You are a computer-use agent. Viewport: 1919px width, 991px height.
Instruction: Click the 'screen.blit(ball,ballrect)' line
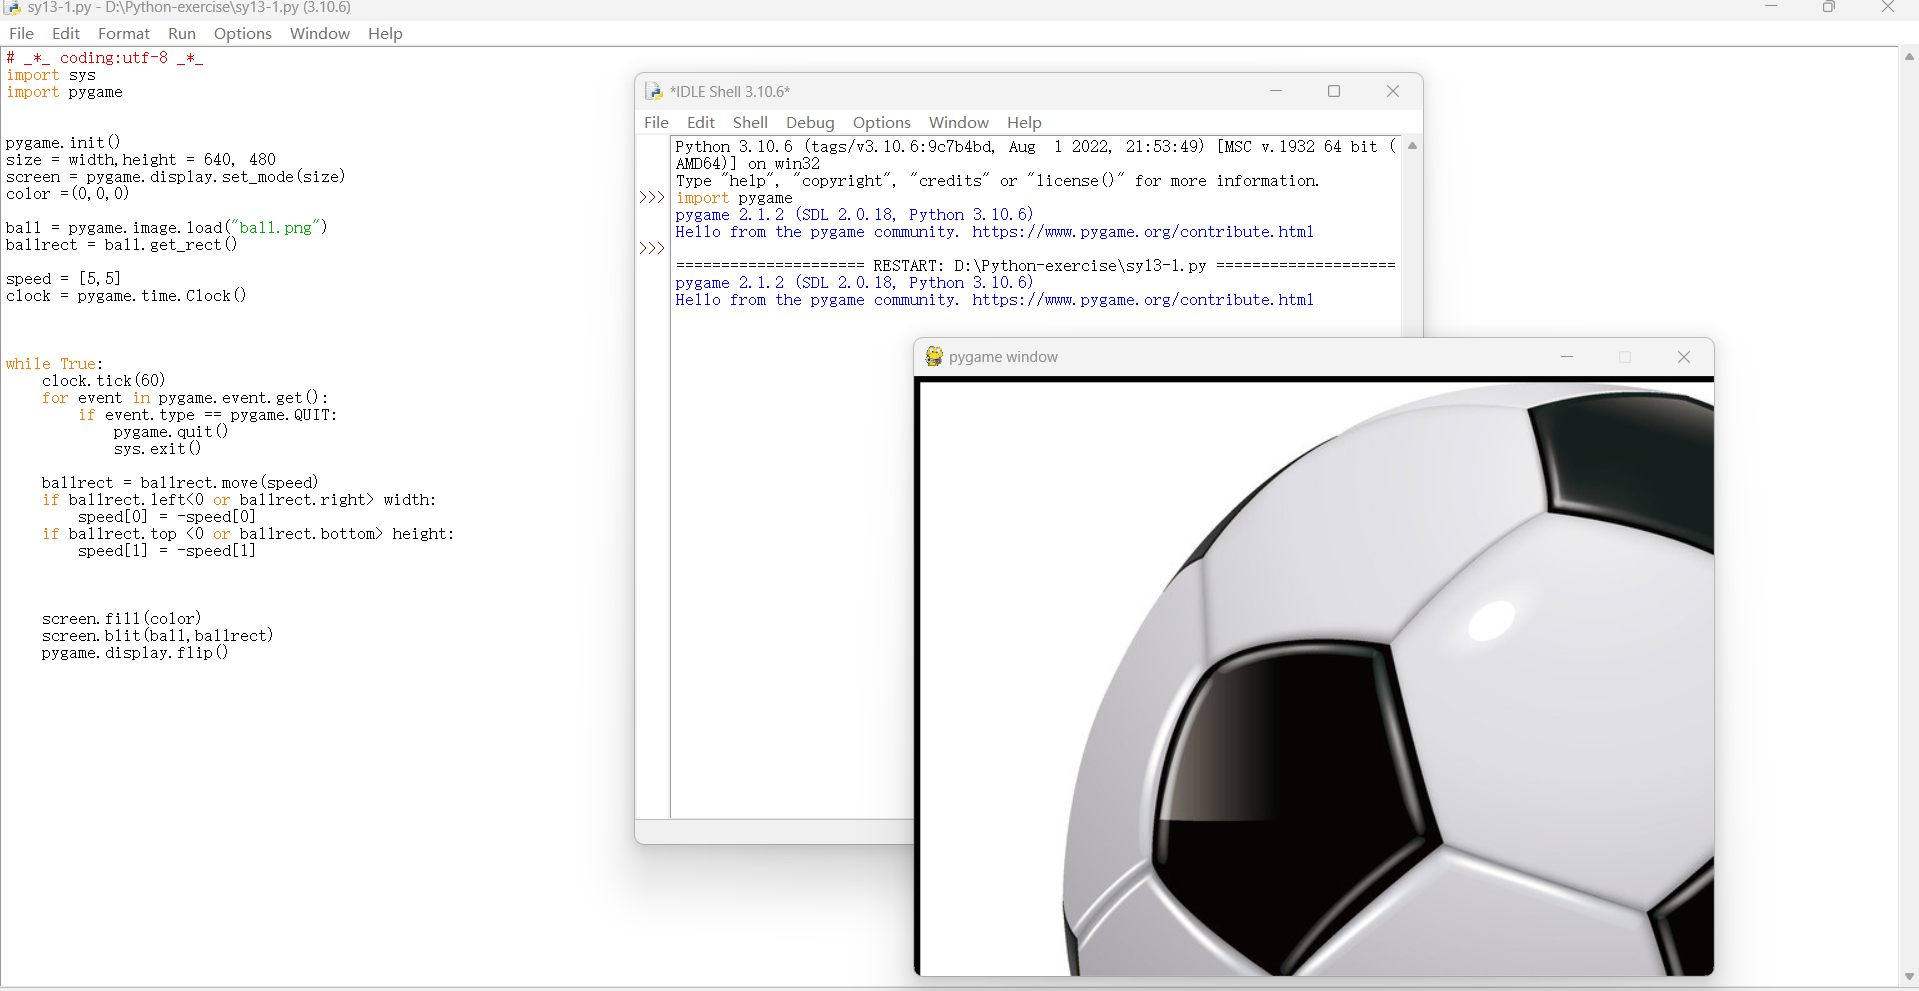pos(158,636)
